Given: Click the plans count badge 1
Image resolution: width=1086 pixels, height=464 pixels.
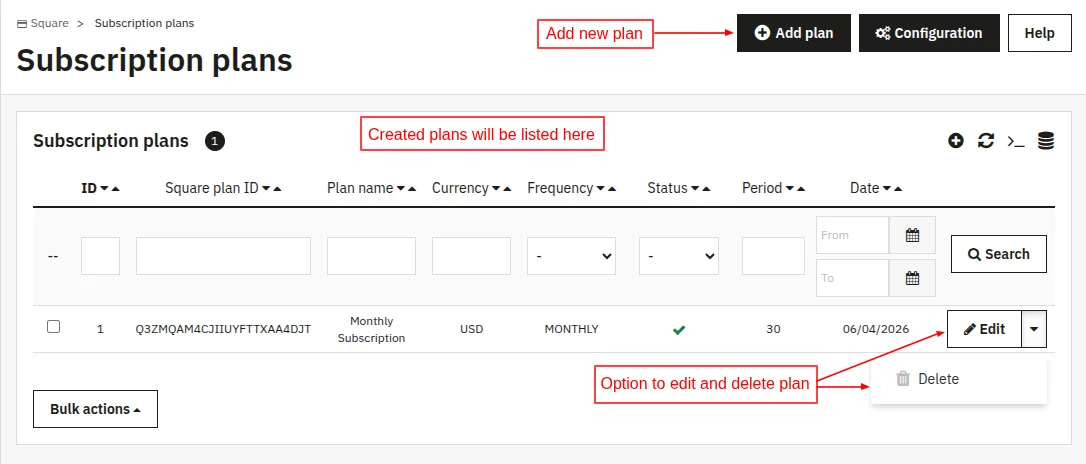Looking at the screenshot, I should 215,141.
